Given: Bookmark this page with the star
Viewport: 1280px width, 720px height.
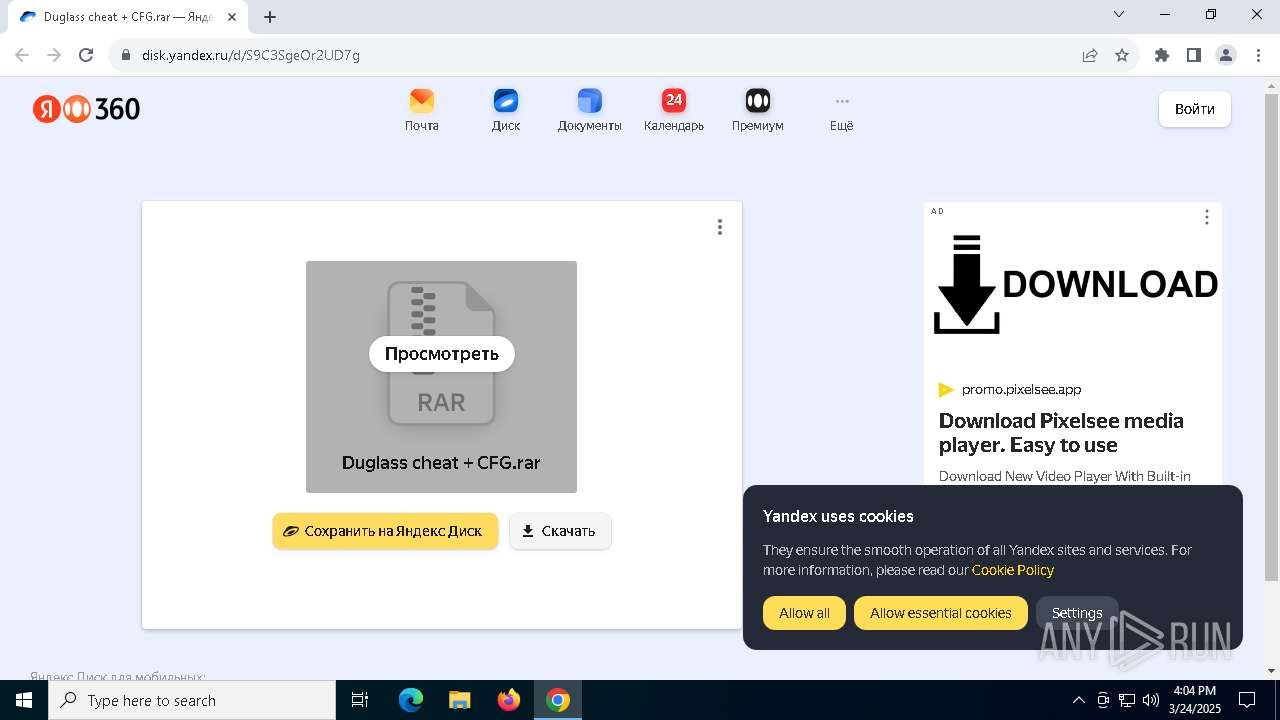Looking at the screenshot, I should [x=1122, y=55].
